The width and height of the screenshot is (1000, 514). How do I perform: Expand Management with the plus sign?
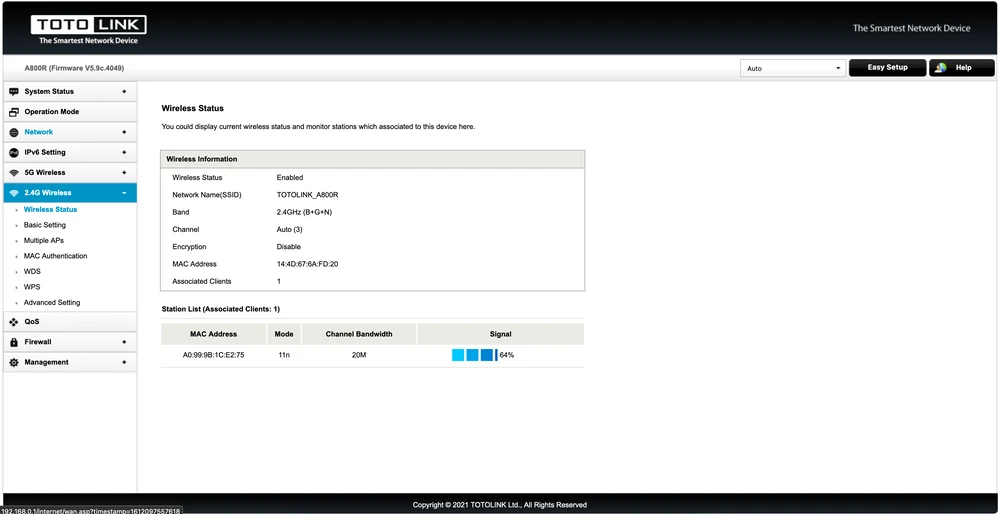pos(124,362)
